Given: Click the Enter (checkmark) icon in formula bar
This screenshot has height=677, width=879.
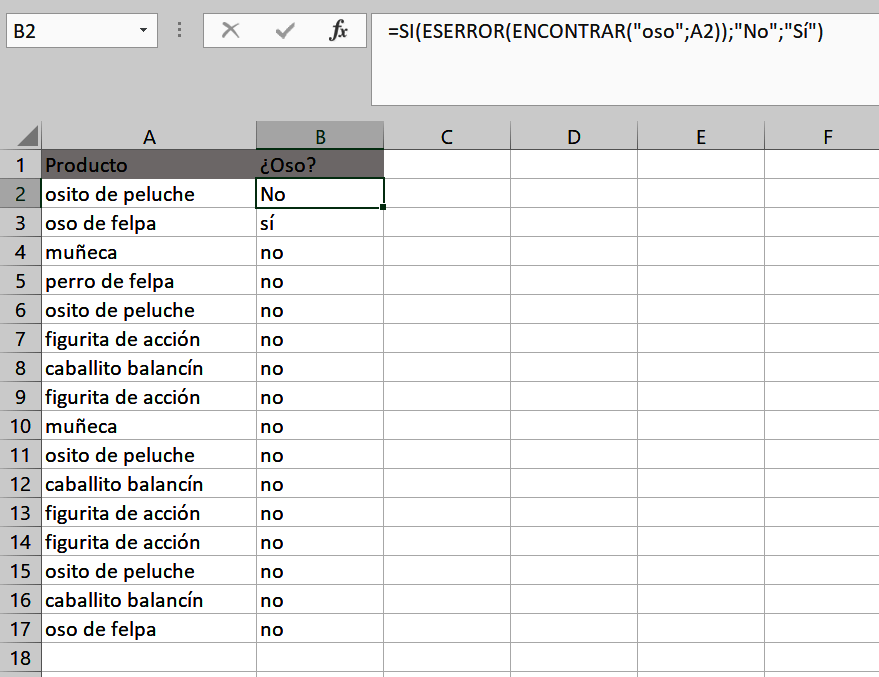Looking at the screenshot, I should tap(285, 29).
